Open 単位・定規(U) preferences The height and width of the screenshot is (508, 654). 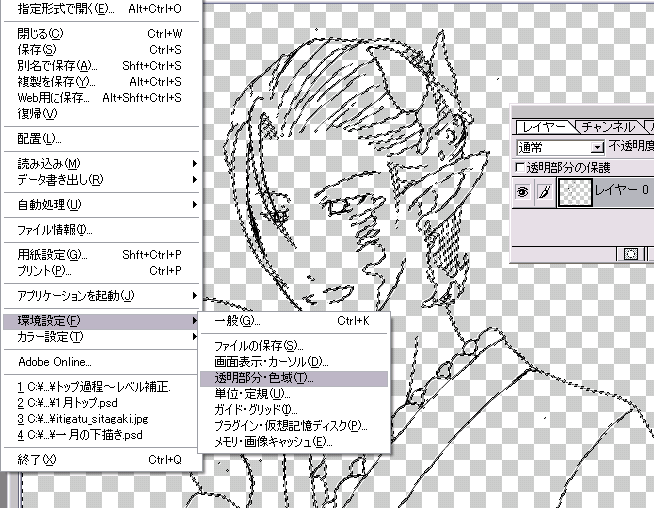[294, 394]
